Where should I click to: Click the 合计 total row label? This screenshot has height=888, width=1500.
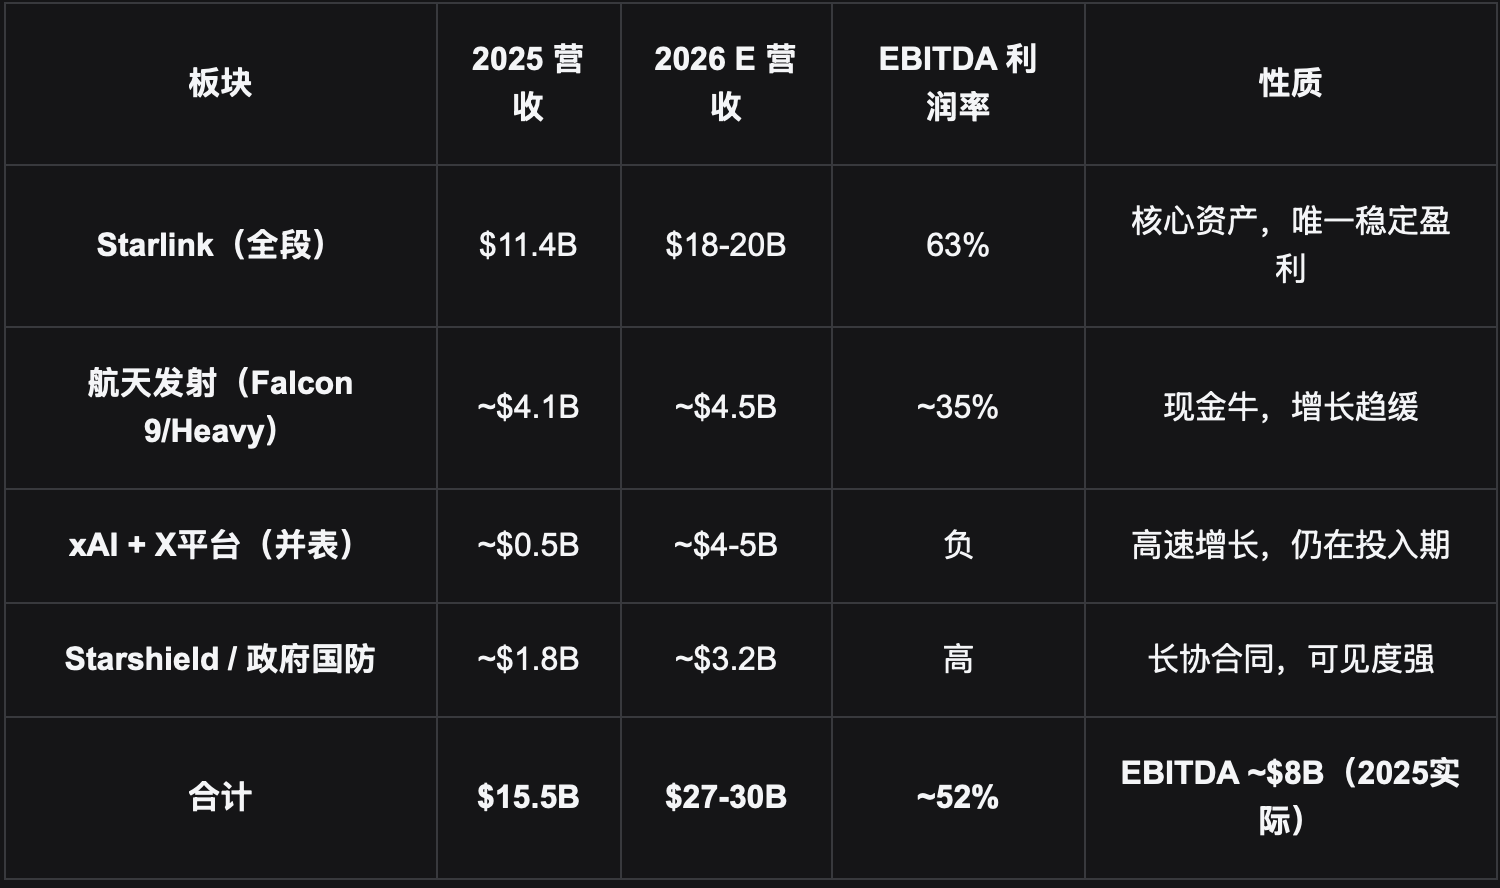pos(220,797)
